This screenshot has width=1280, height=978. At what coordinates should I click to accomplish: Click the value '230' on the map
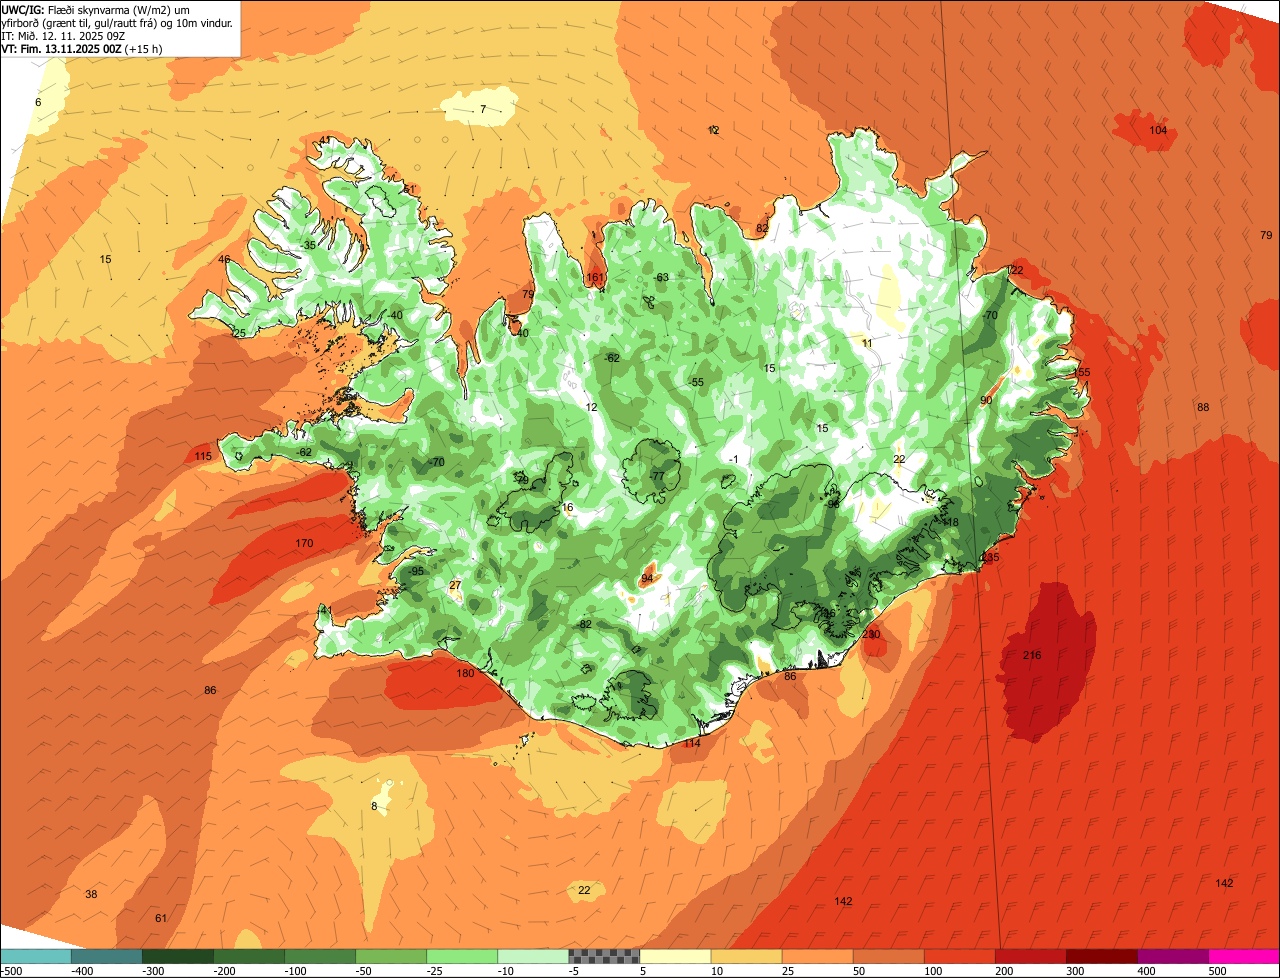pos(871,634)
